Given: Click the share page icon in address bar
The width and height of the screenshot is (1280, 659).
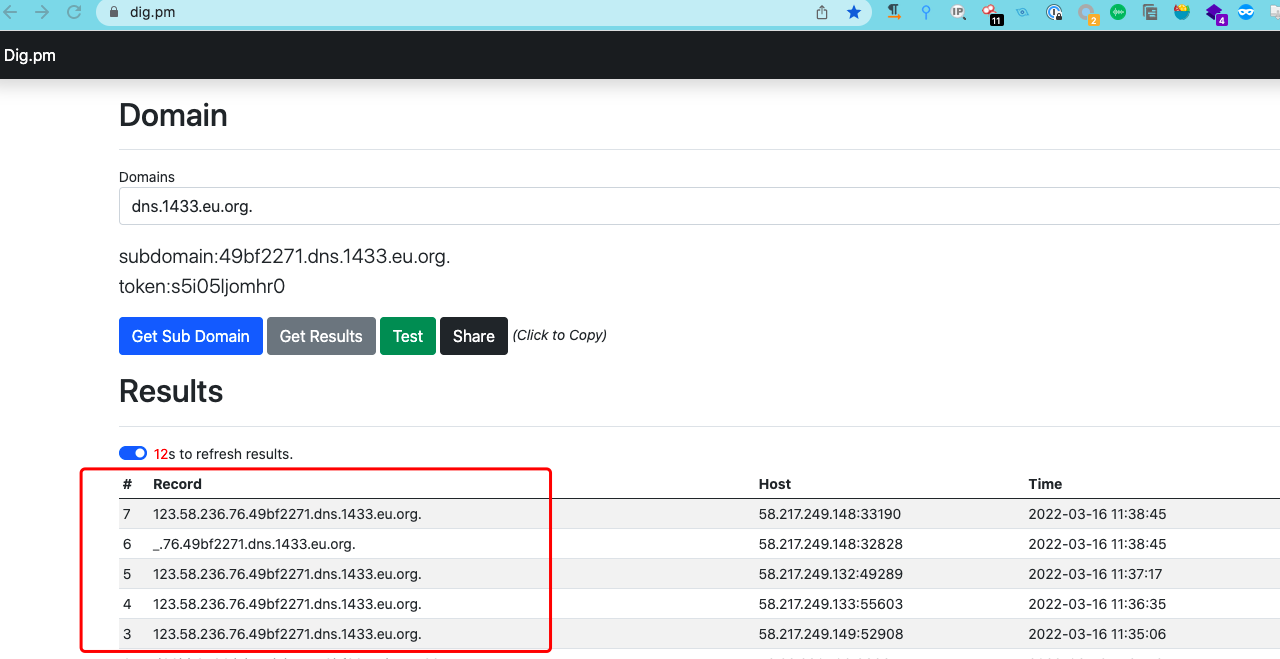Looking at the screenshot, I should (x=822, y=12).
